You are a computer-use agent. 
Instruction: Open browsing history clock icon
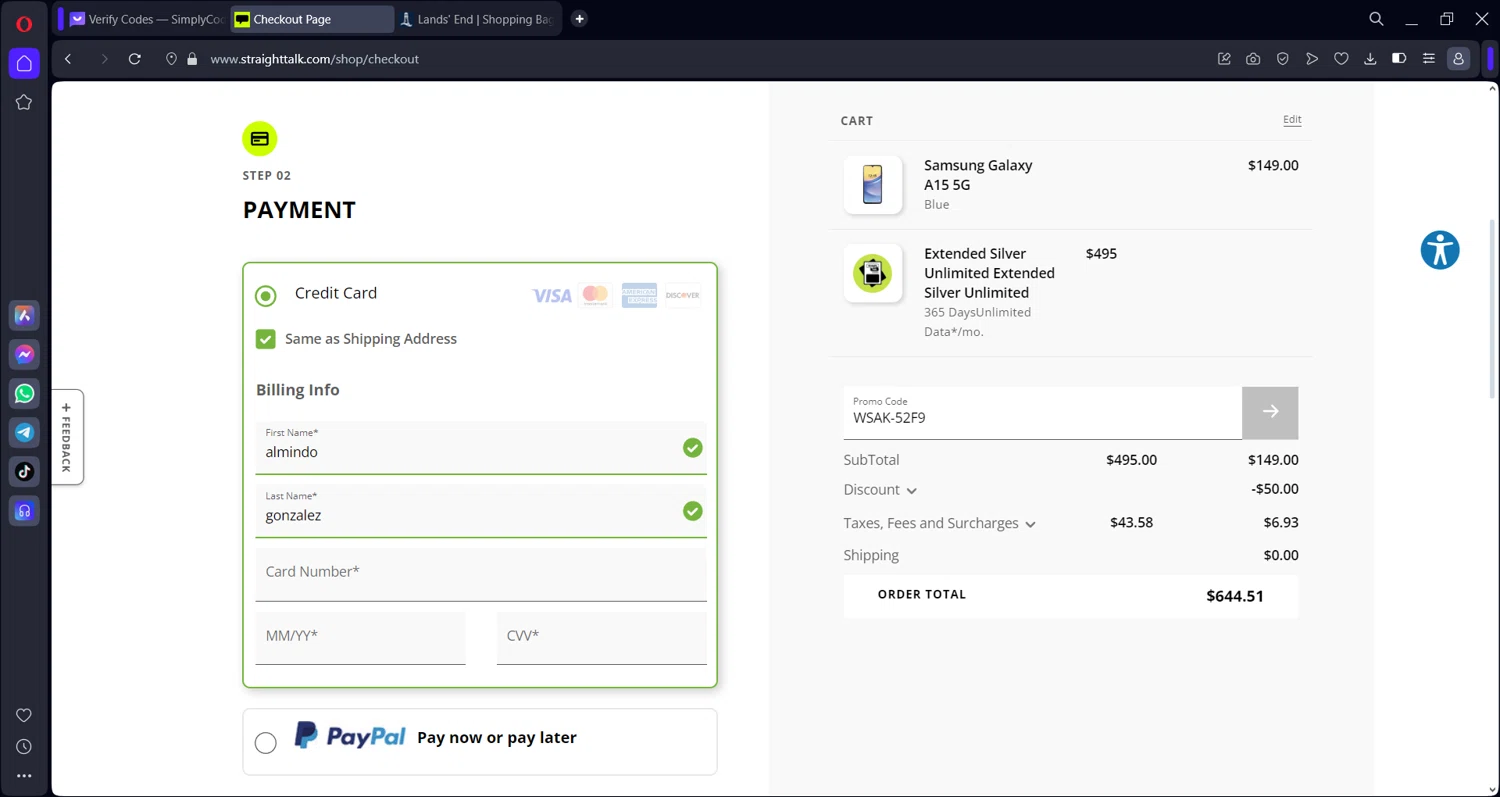click(x=24, y=747)
